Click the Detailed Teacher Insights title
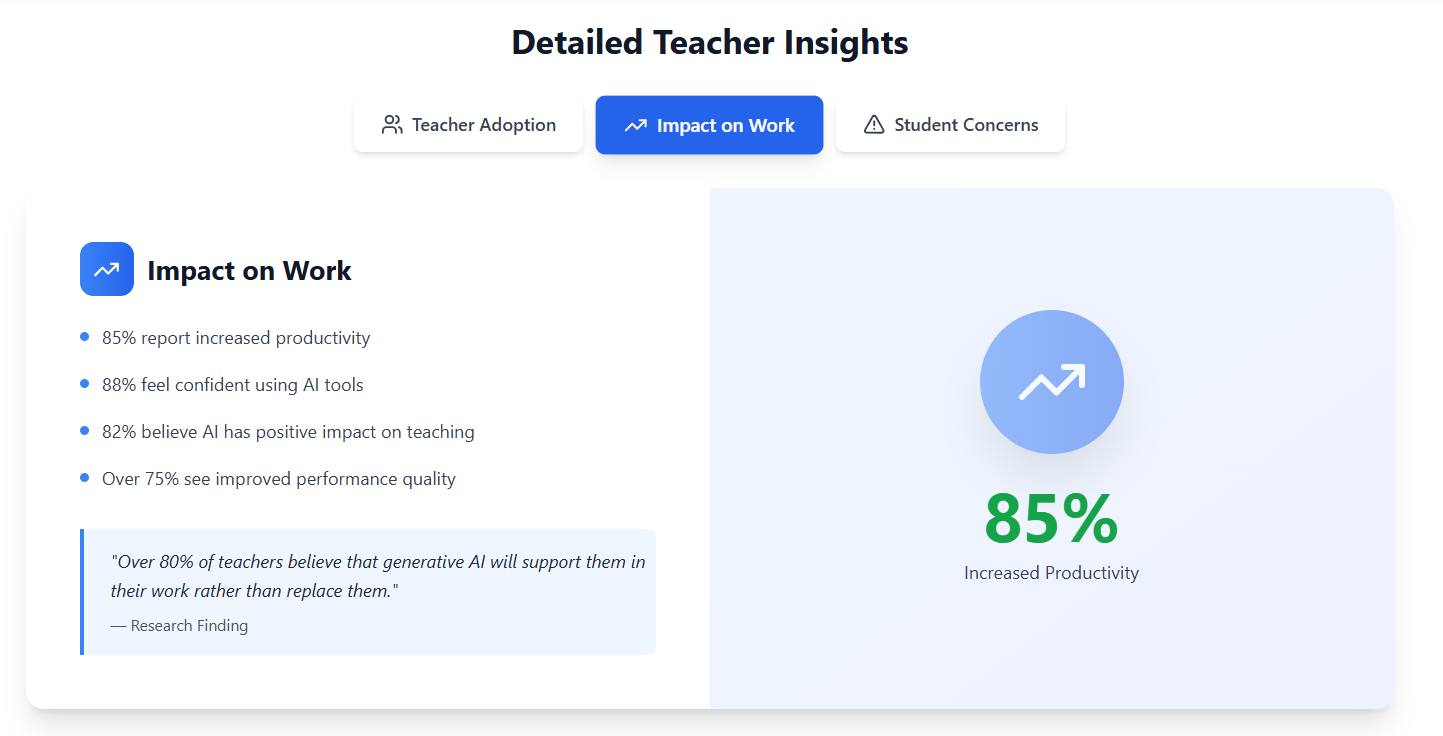 [709, 42]
